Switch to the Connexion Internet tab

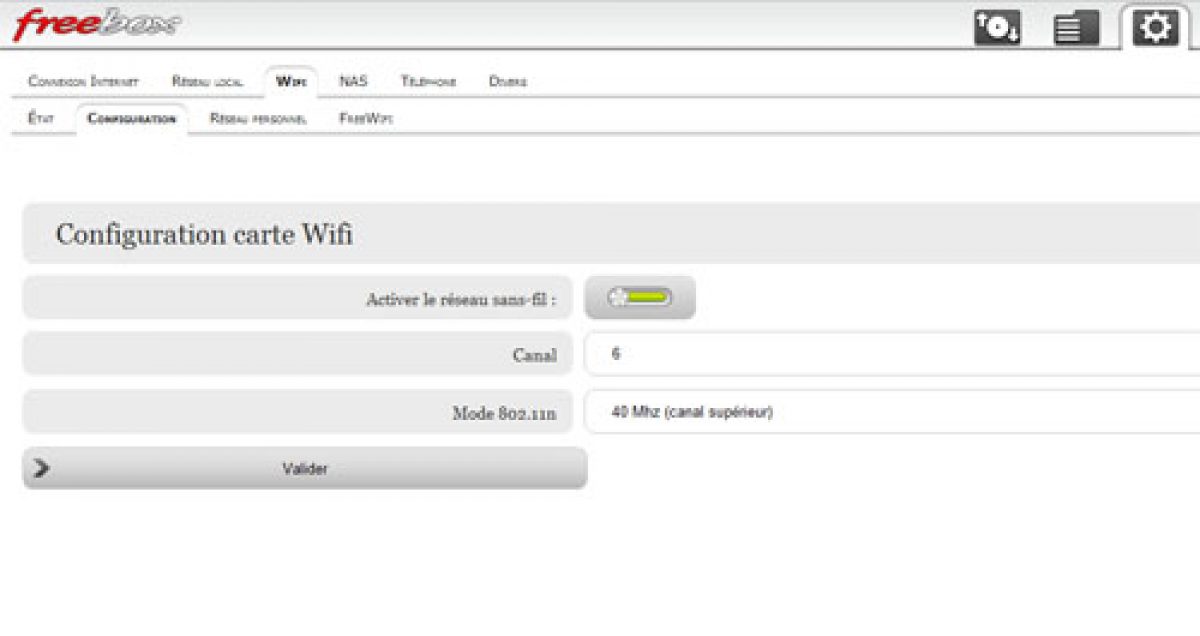(x=83, y=82)
